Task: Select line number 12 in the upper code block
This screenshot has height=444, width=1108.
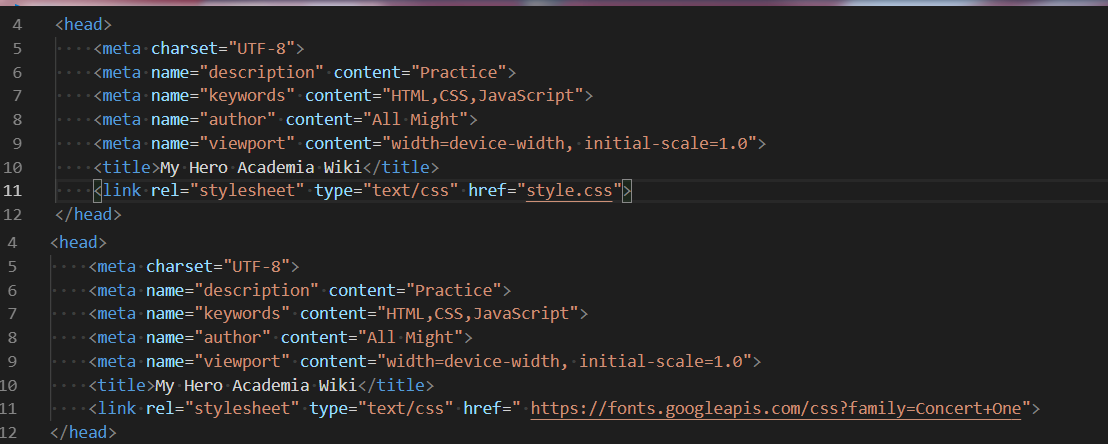Action: pos(14,214)
